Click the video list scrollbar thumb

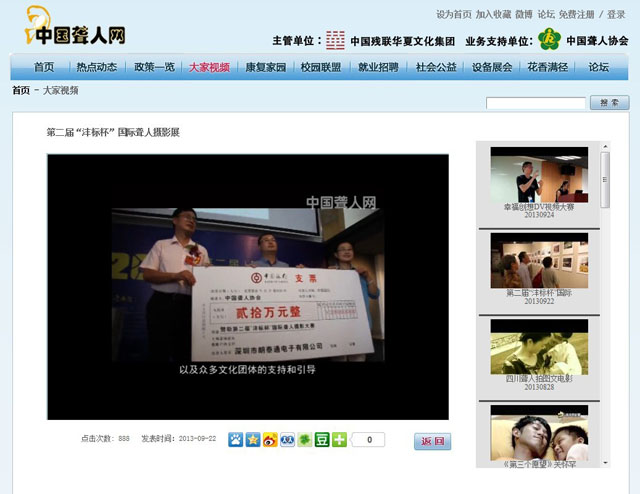coord(605,180)
